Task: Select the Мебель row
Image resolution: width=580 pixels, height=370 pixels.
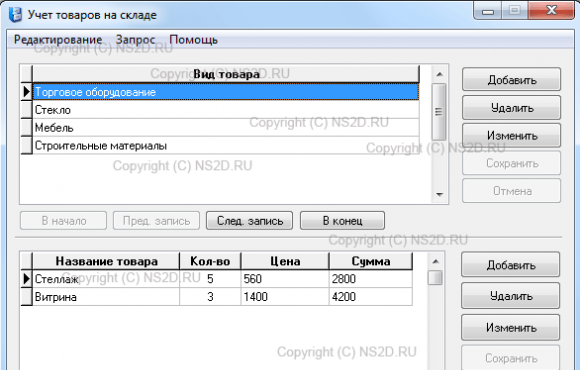Action: [226, 128]
